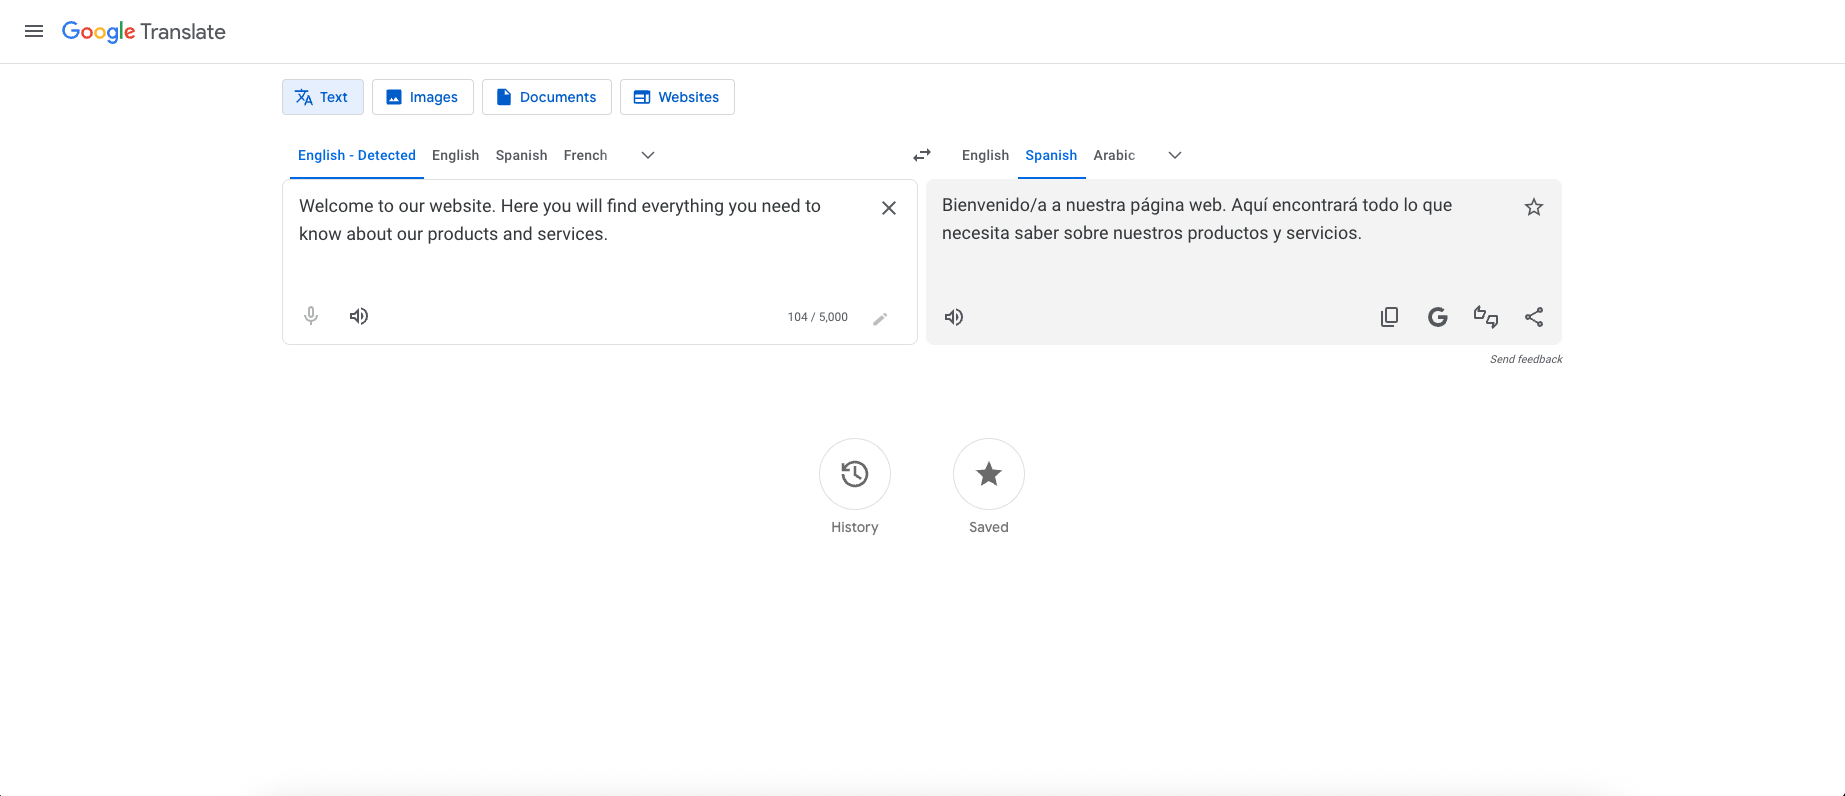Rate this translation

pyautogui.click(x=1486, y=317)
